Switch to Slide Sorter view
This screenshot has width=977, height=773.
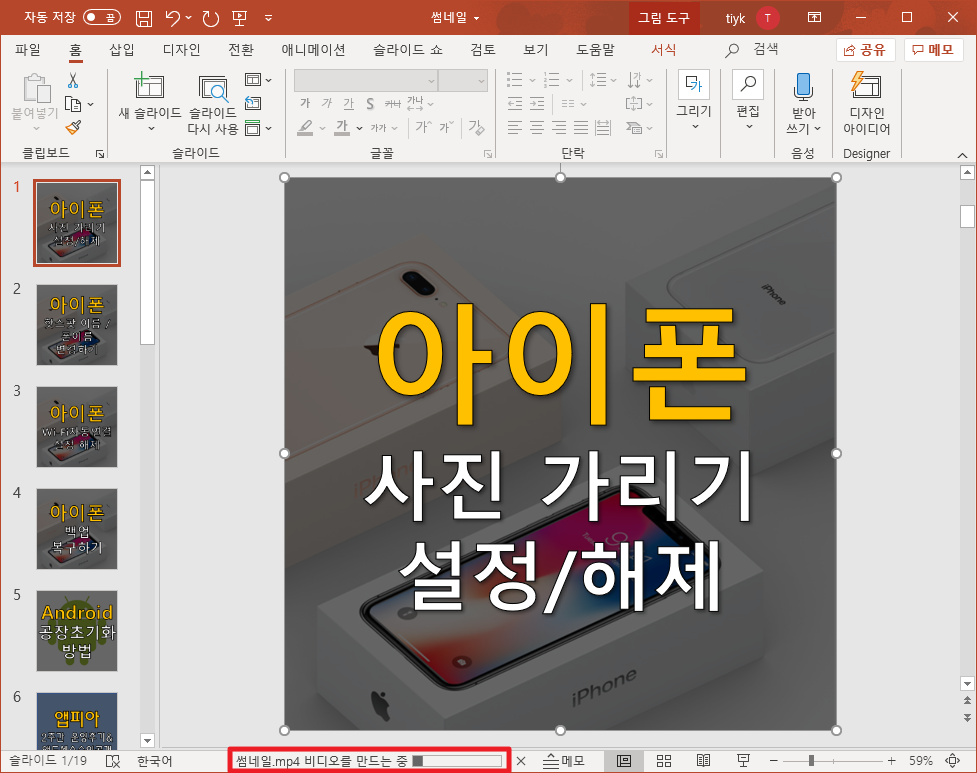664,761
